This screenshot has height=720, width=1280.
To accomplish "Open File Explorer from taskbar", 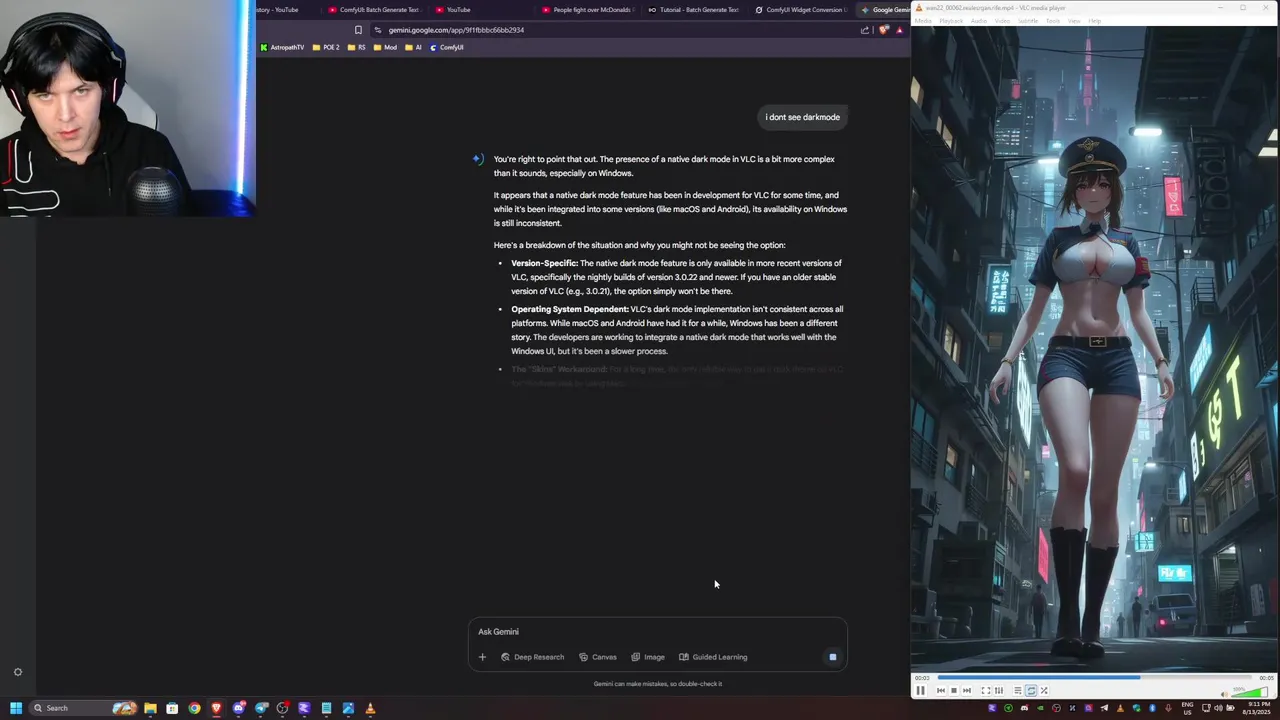I will click(150, 708).
